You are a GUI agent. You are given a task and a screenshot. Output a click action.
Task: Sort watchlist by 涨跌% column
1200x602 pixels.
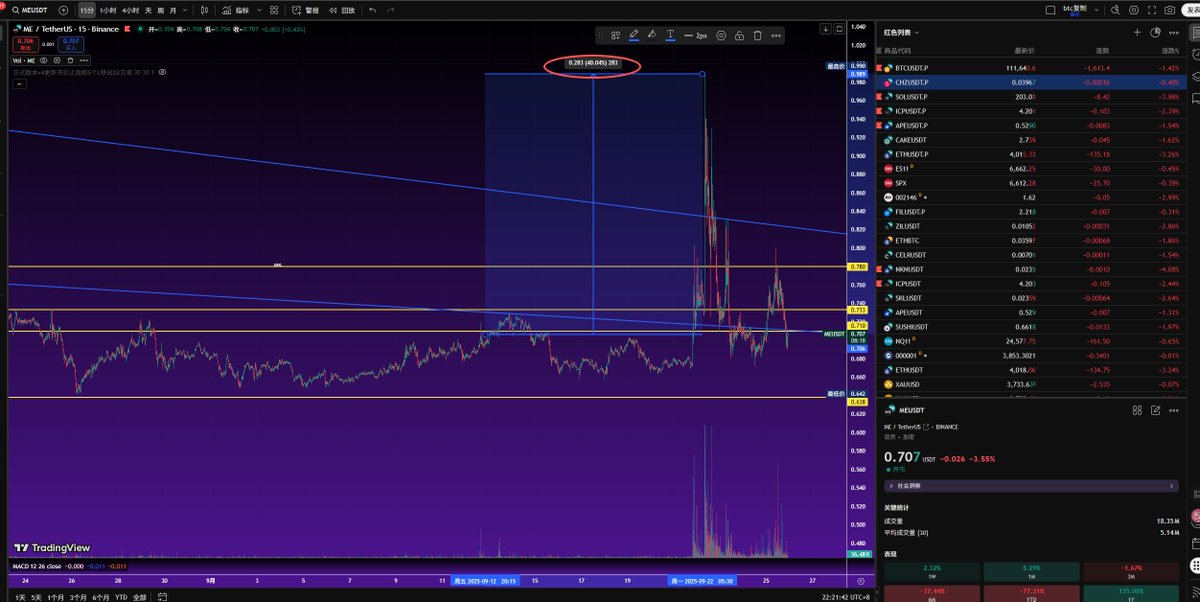[1169, 49]
